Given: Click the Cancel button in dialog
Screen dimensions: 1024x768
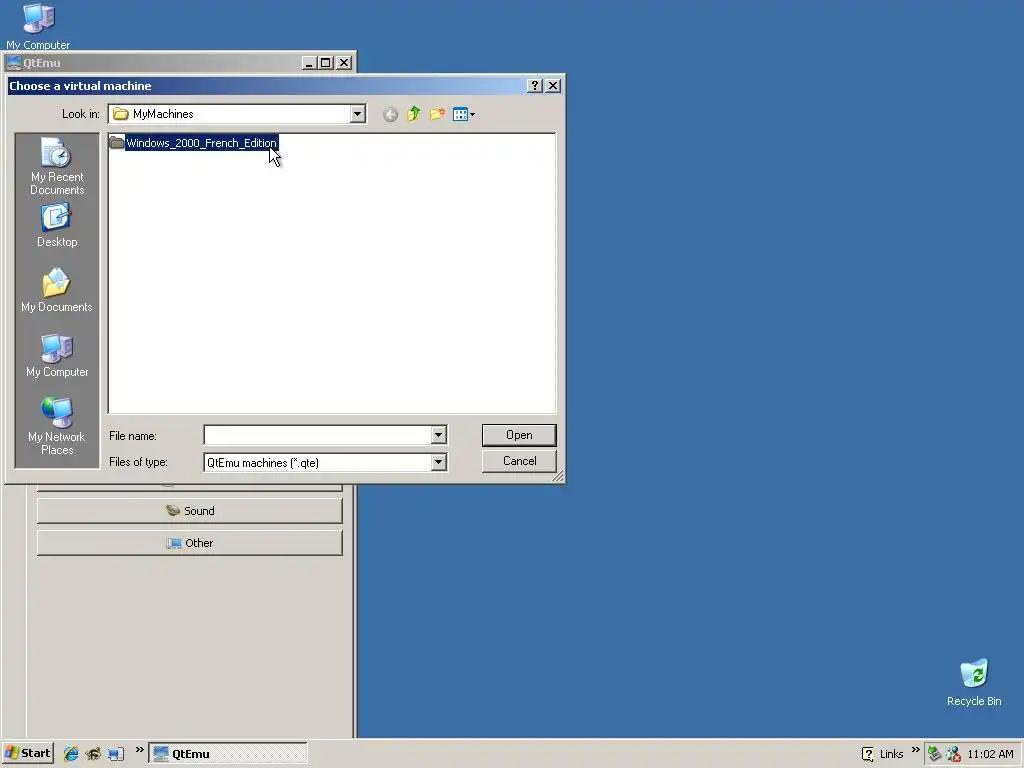Looking at the screenshot, I should coord(519,461).
